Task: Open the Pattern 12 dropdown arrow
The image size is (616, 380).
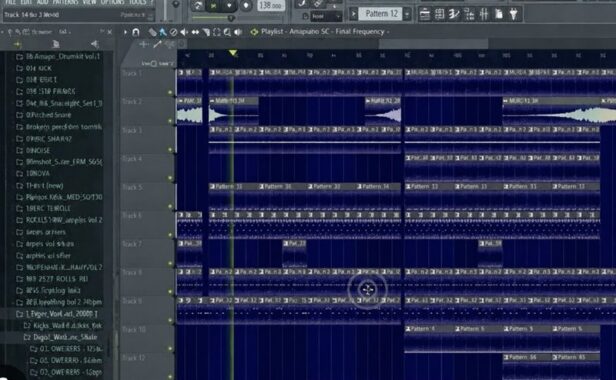Action: 407,15
